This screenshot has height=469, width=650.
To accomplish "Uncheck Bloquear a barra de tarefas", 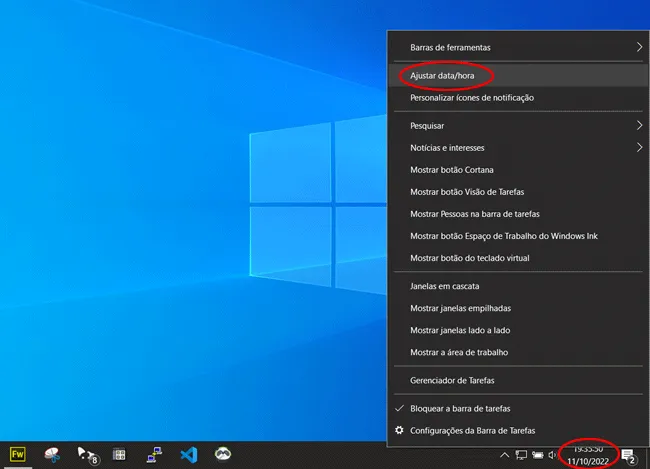I will (518, 408).
